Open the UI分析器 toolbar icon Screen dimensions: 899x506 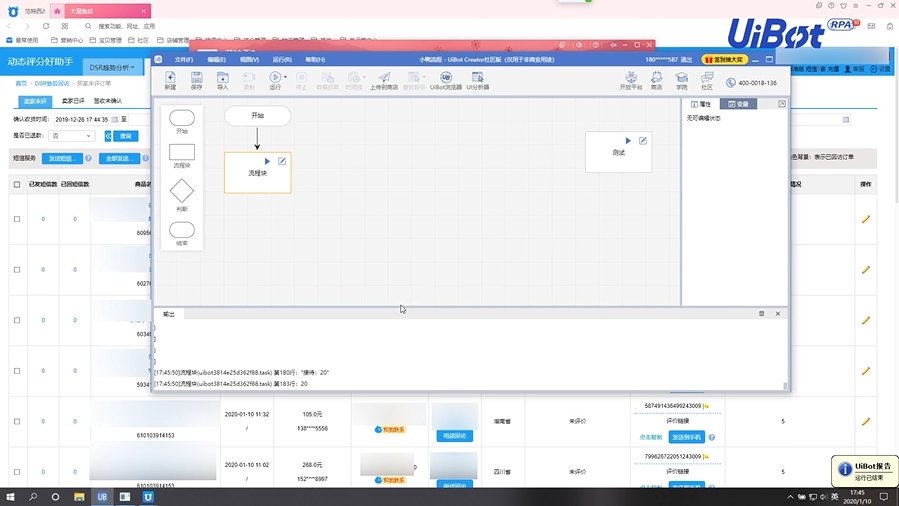click(x=478, y=80)
